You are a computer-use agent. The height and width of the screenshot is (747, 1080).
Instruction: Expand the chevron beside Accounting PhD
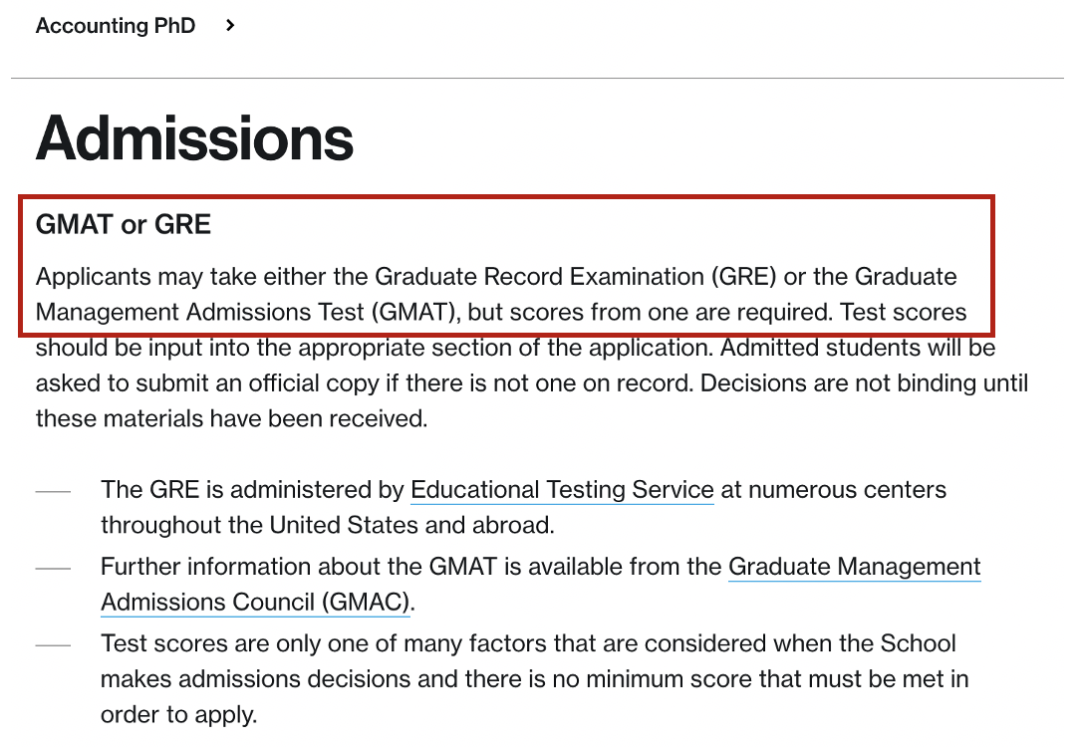230,25
